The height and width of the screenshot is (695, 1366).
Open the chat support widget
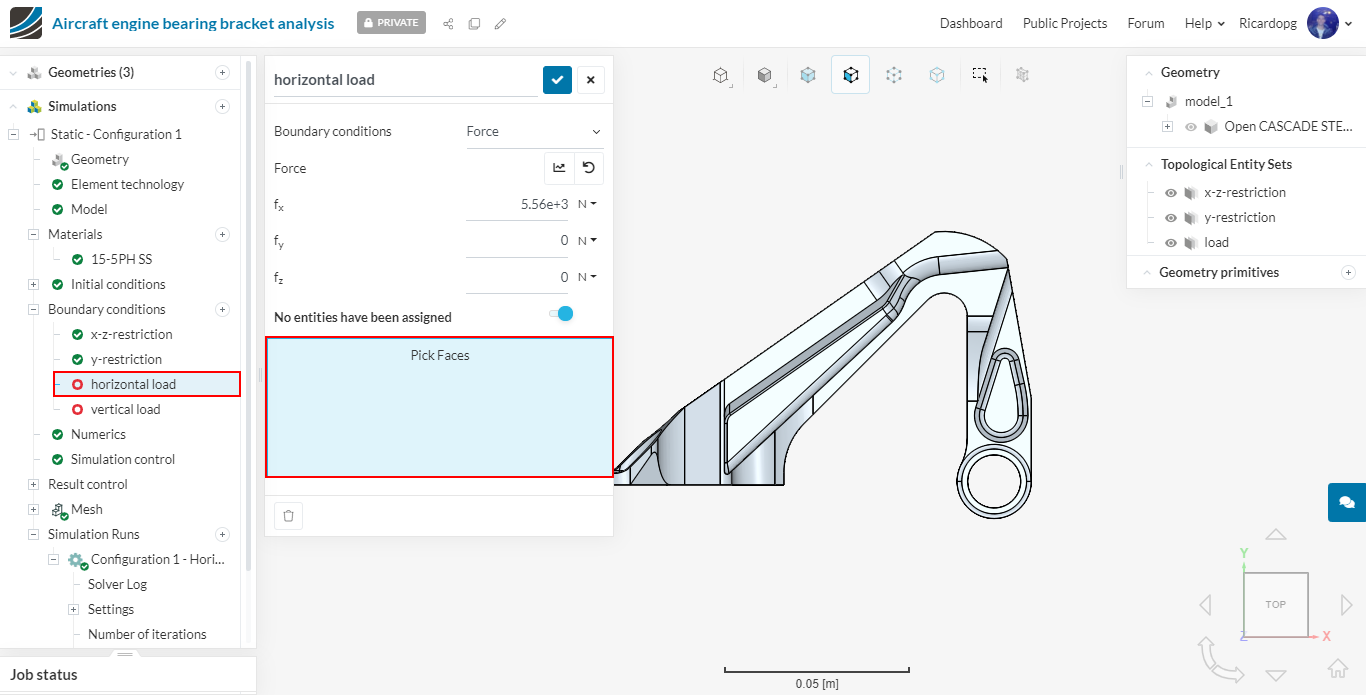point(1346,502)
